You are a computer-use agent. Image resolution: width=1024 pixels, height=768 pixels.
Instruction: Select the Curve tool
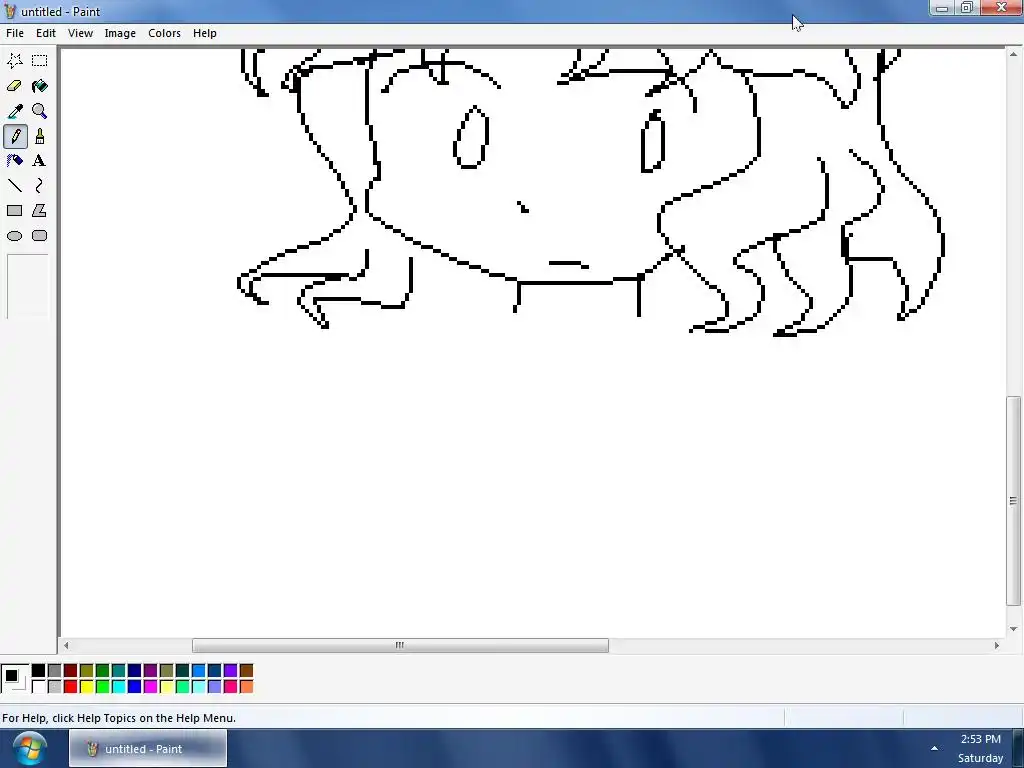click(x=40, y=186)
